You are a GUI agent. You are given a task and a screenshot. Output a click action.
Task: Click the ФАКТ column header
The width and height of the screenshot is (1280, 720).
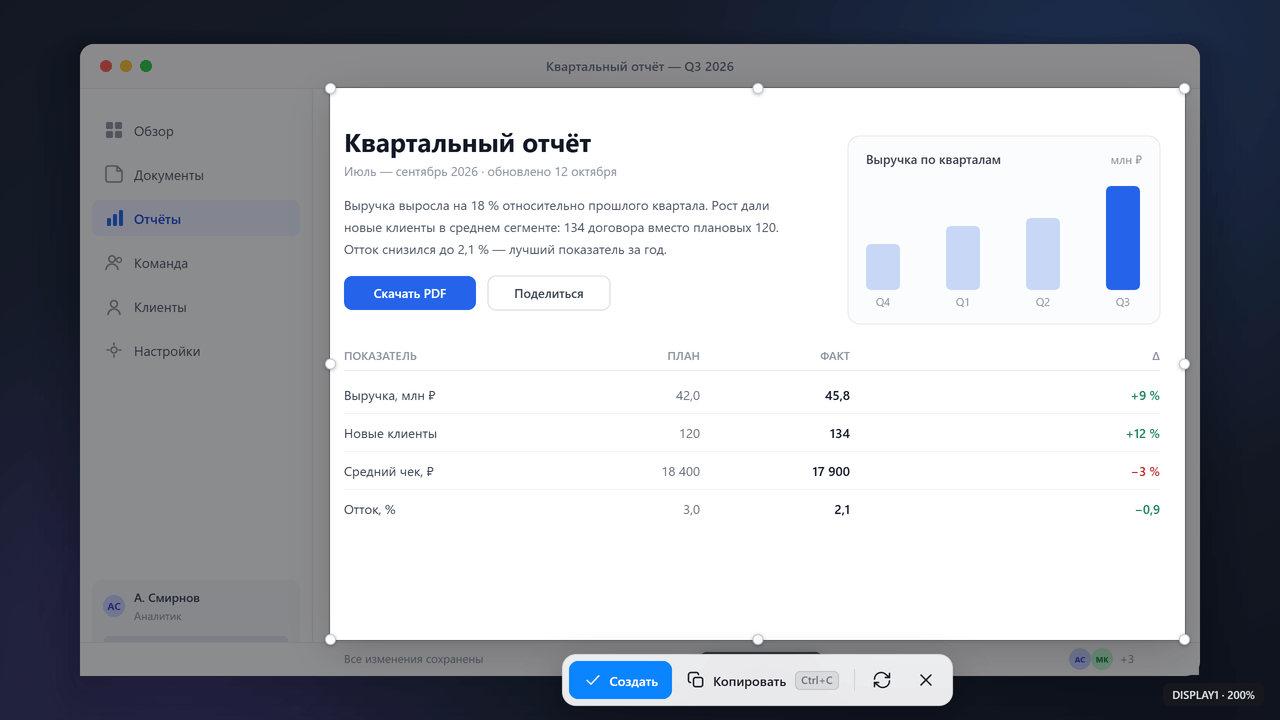(x=835, y=356)
